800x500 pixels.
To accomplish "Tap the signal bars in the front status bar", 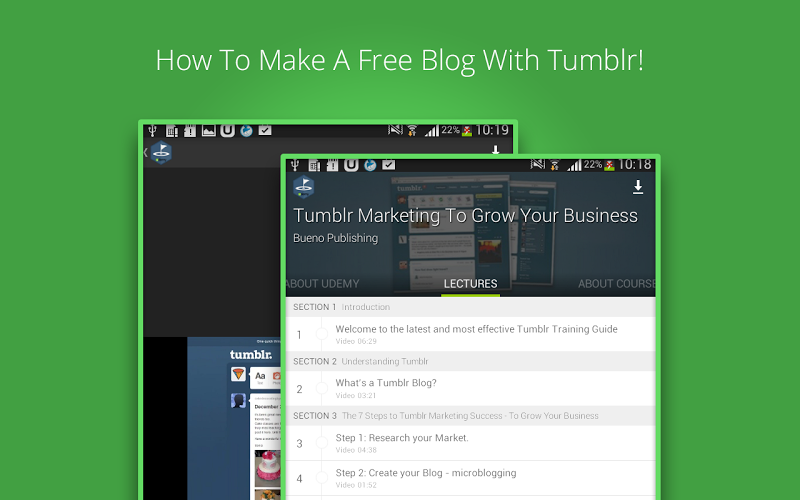I will coord(574,165).
